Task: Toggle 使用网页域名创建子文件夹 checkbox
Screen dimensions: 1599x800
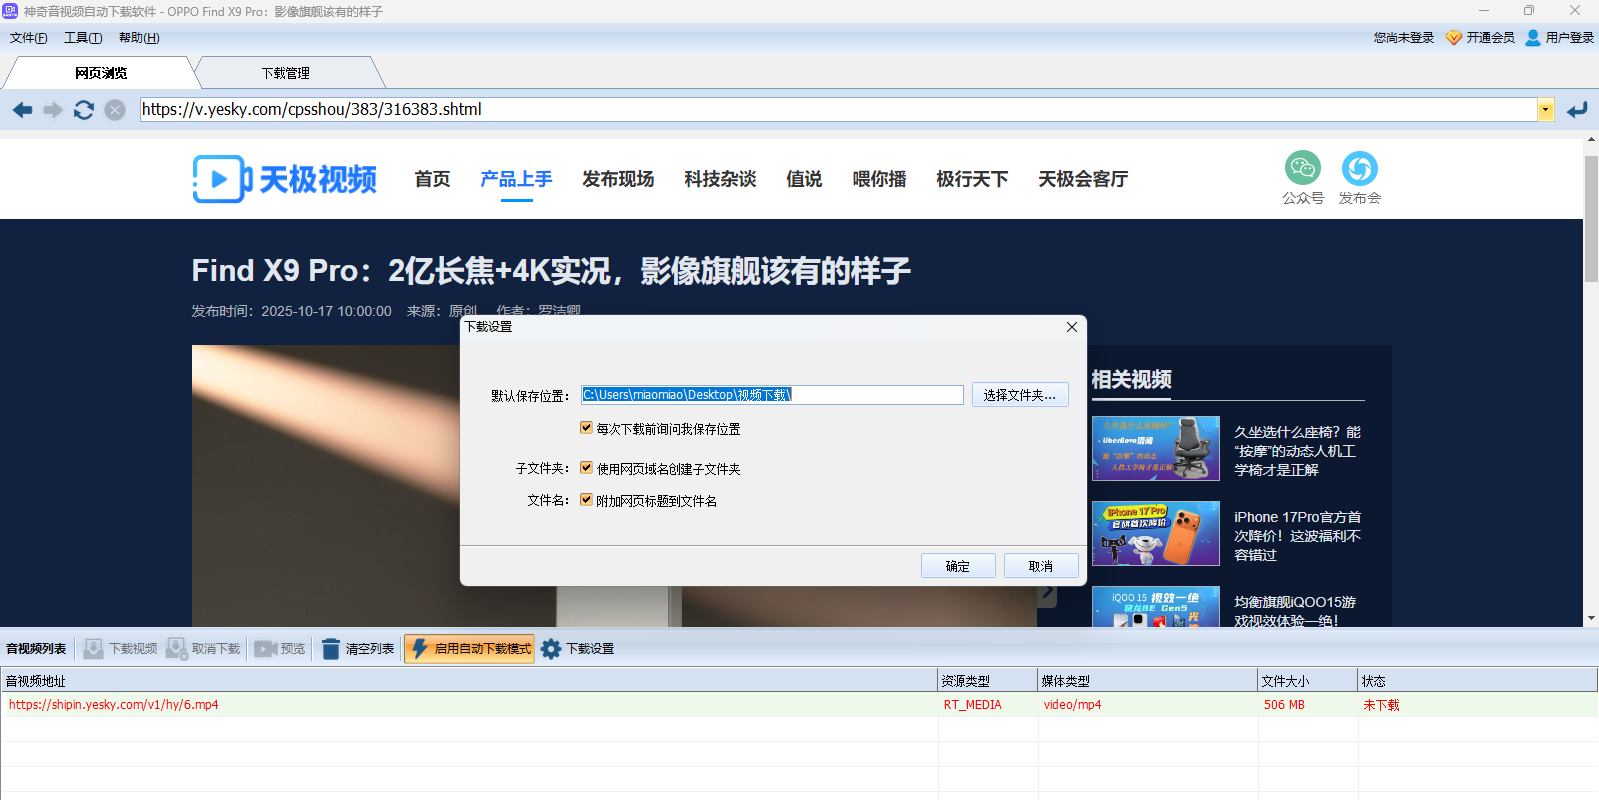Action: point(586,468)
